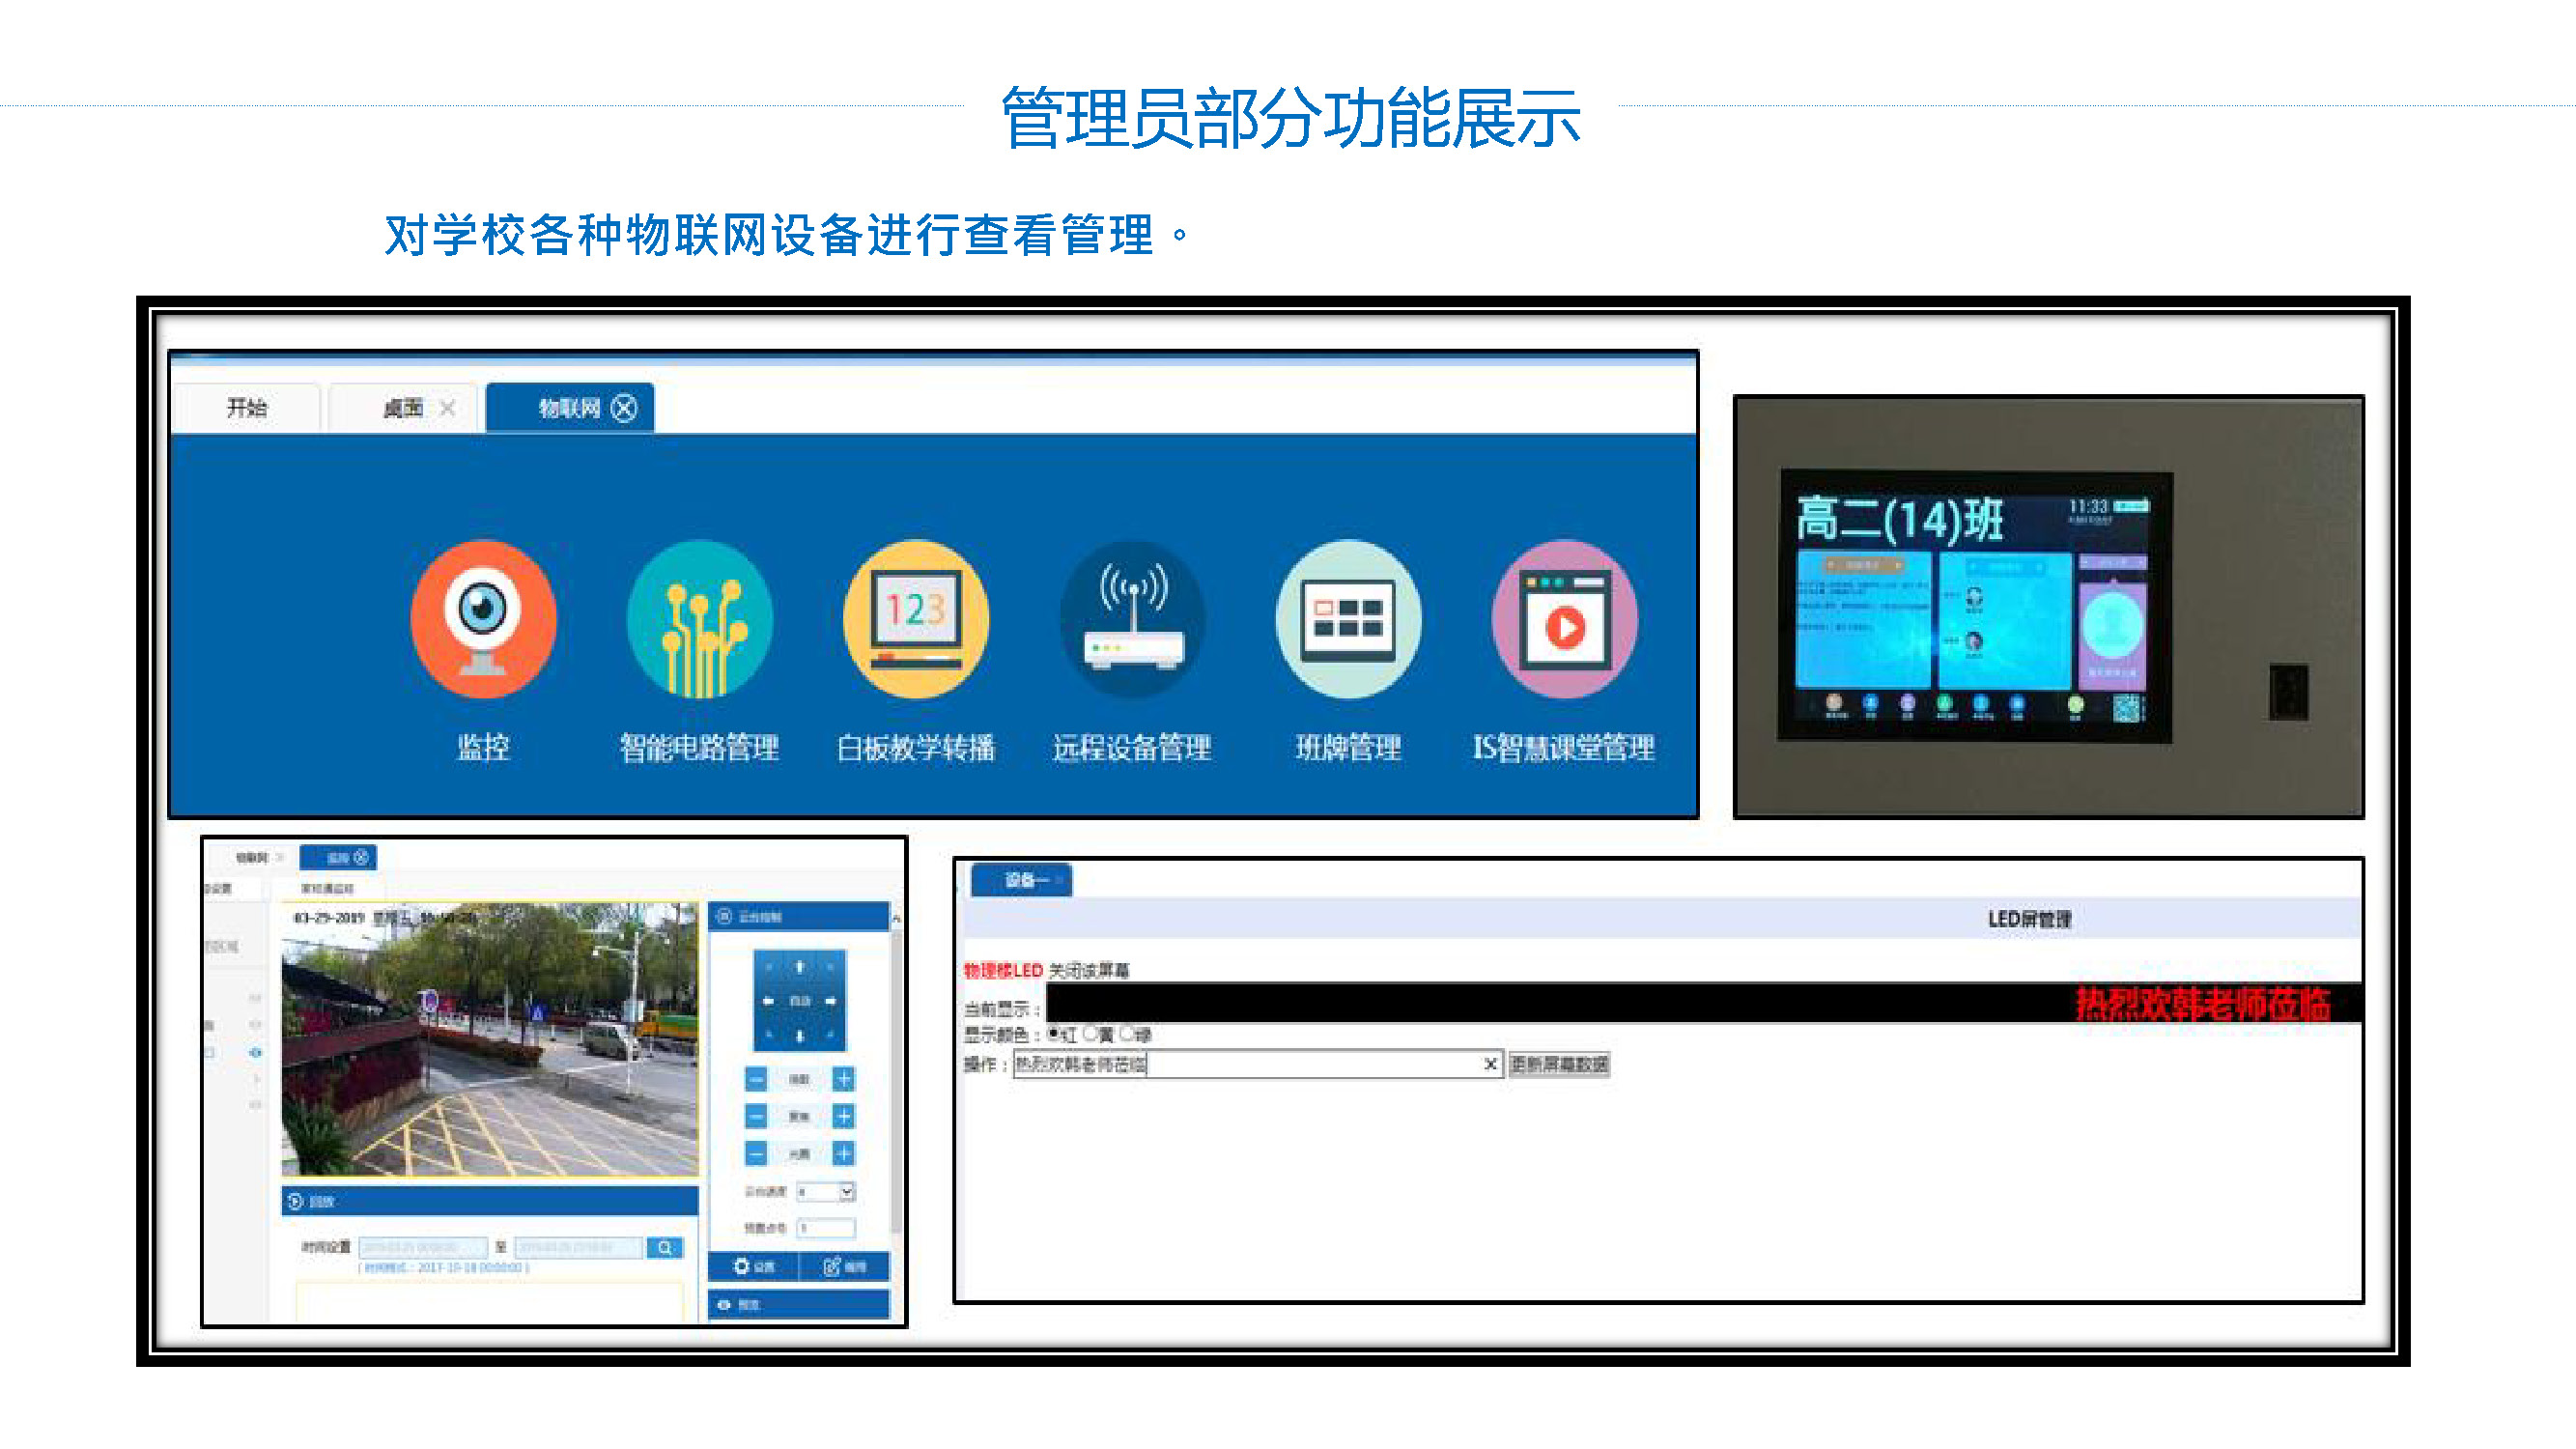
Task: Click the class board device photo
Action: click(2048, 607)
